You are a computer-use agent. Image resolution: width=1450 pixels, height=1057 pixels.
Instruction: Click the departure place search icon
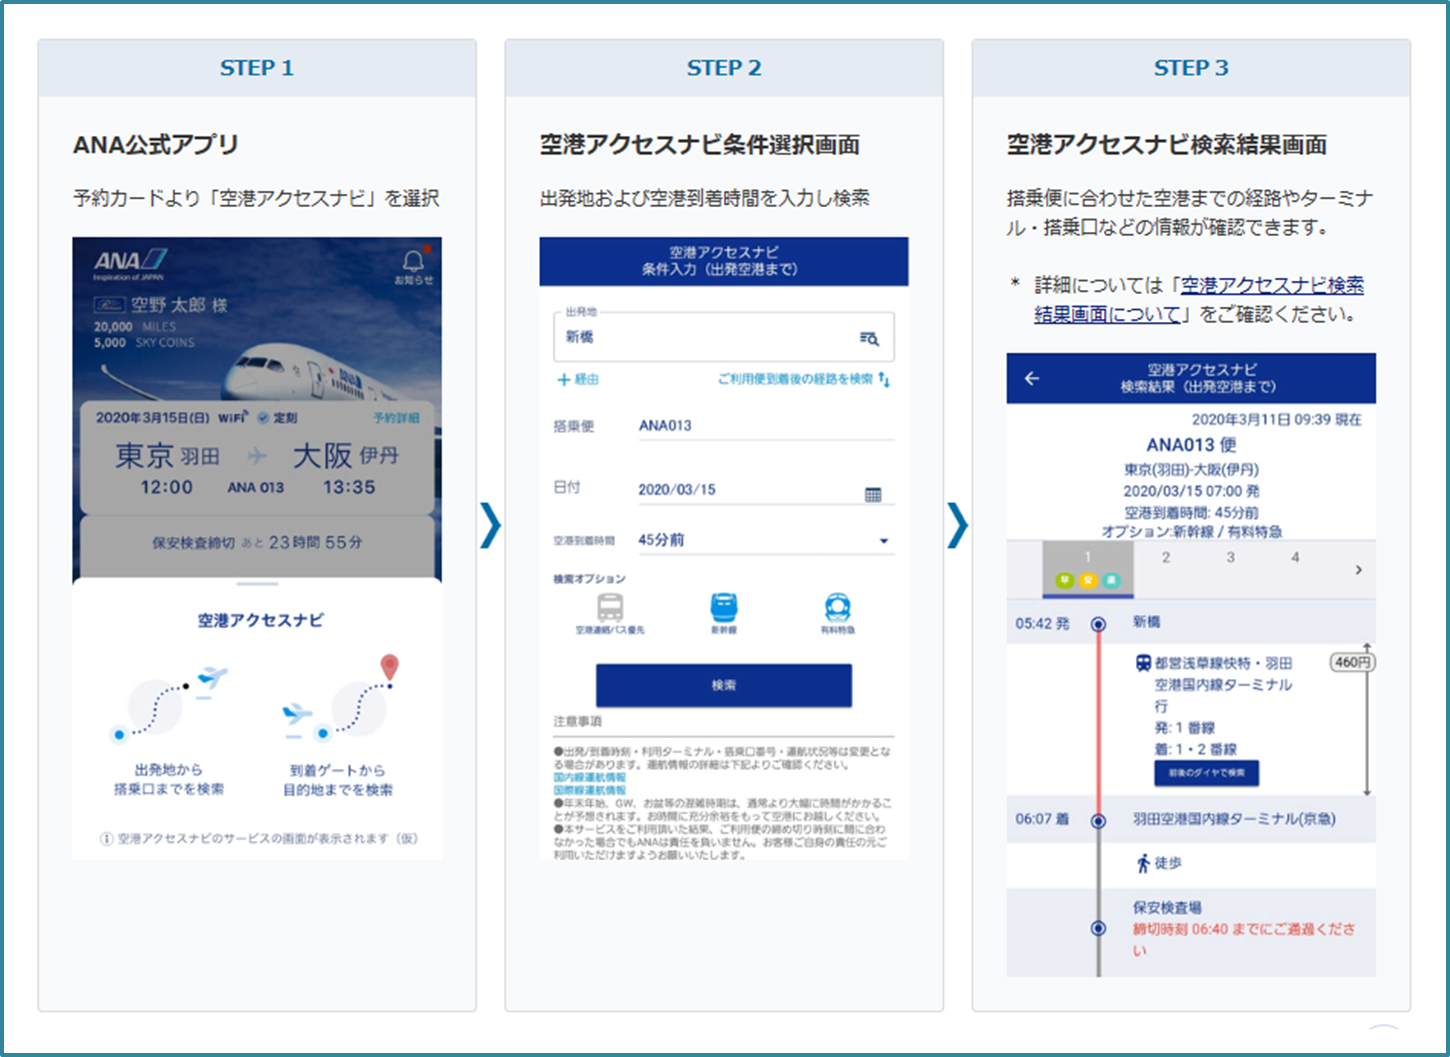click(x=869, y=339)
